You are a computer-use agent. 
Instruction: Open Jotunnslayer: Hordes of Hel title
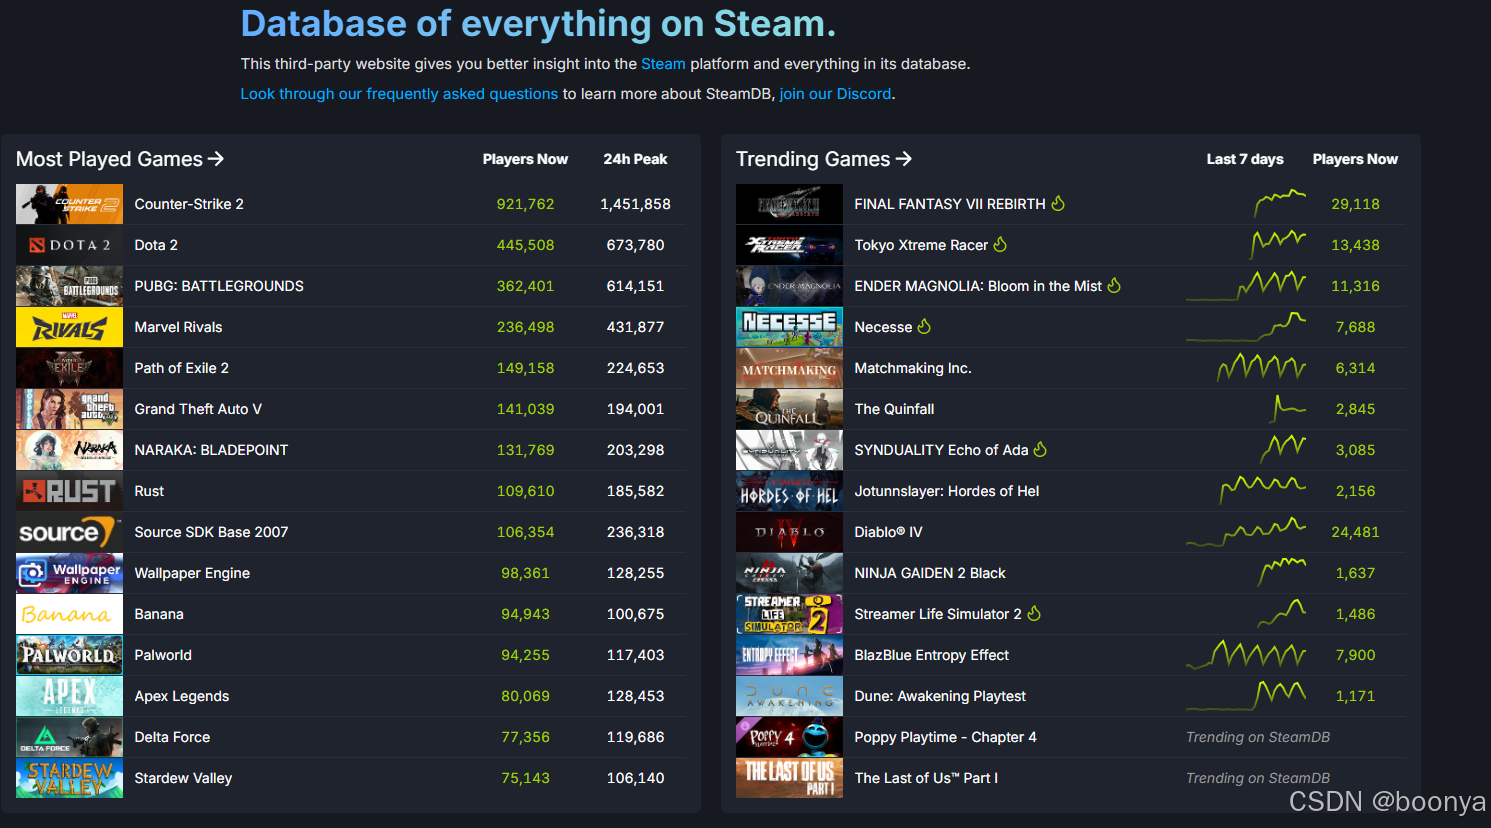pyautogui.click(x=947, y=491)
